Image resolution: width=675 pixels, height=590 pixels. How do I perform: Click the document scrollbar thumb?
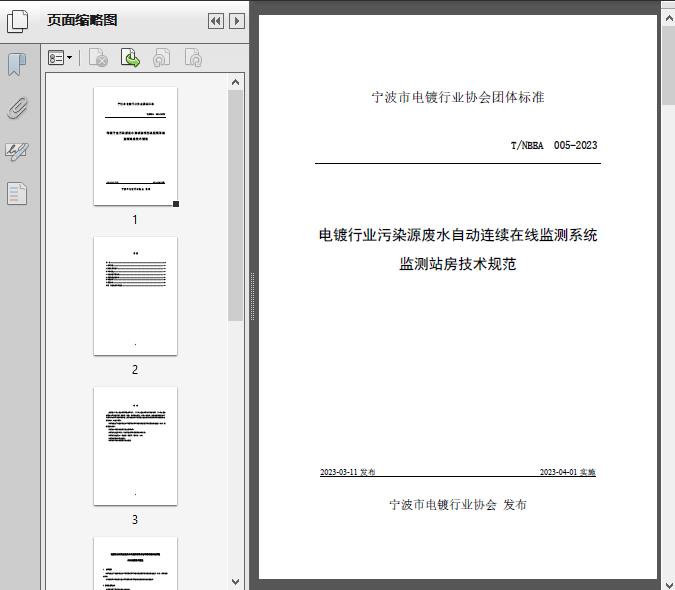click(x=669, y=65)
